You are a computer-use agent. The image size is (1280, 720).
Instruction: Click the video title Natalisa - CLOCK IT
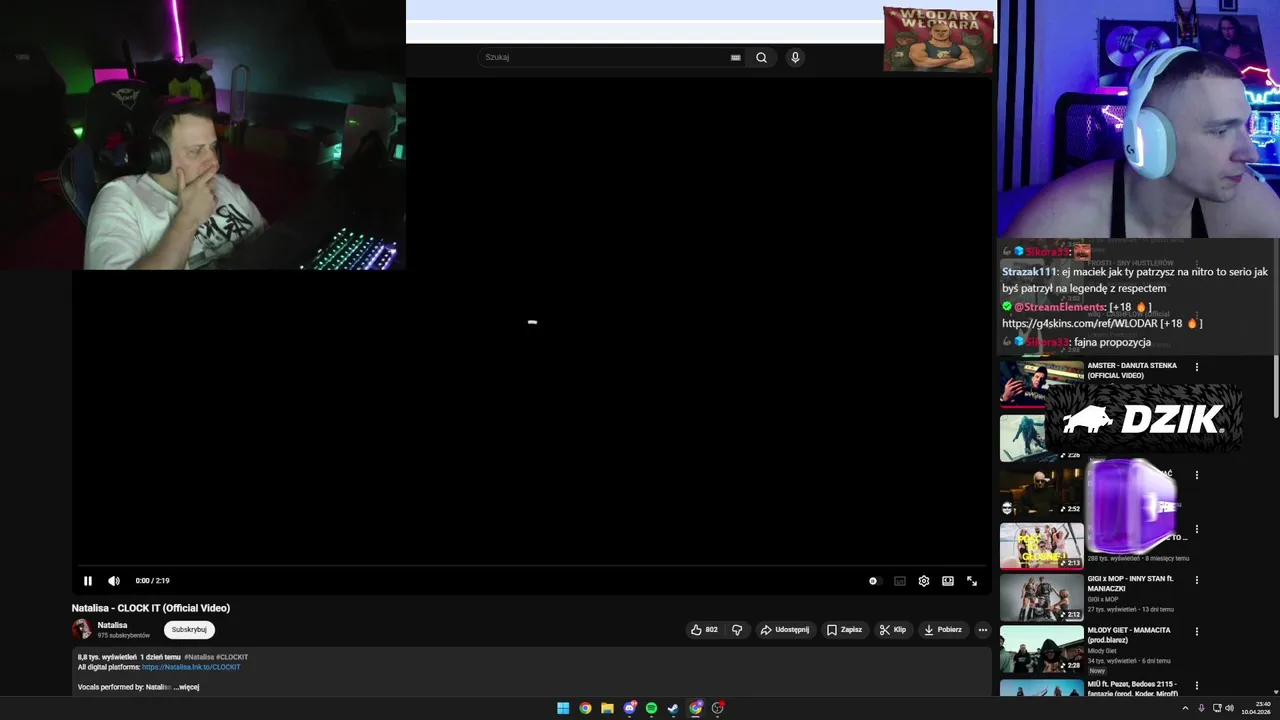pos(151,608)
